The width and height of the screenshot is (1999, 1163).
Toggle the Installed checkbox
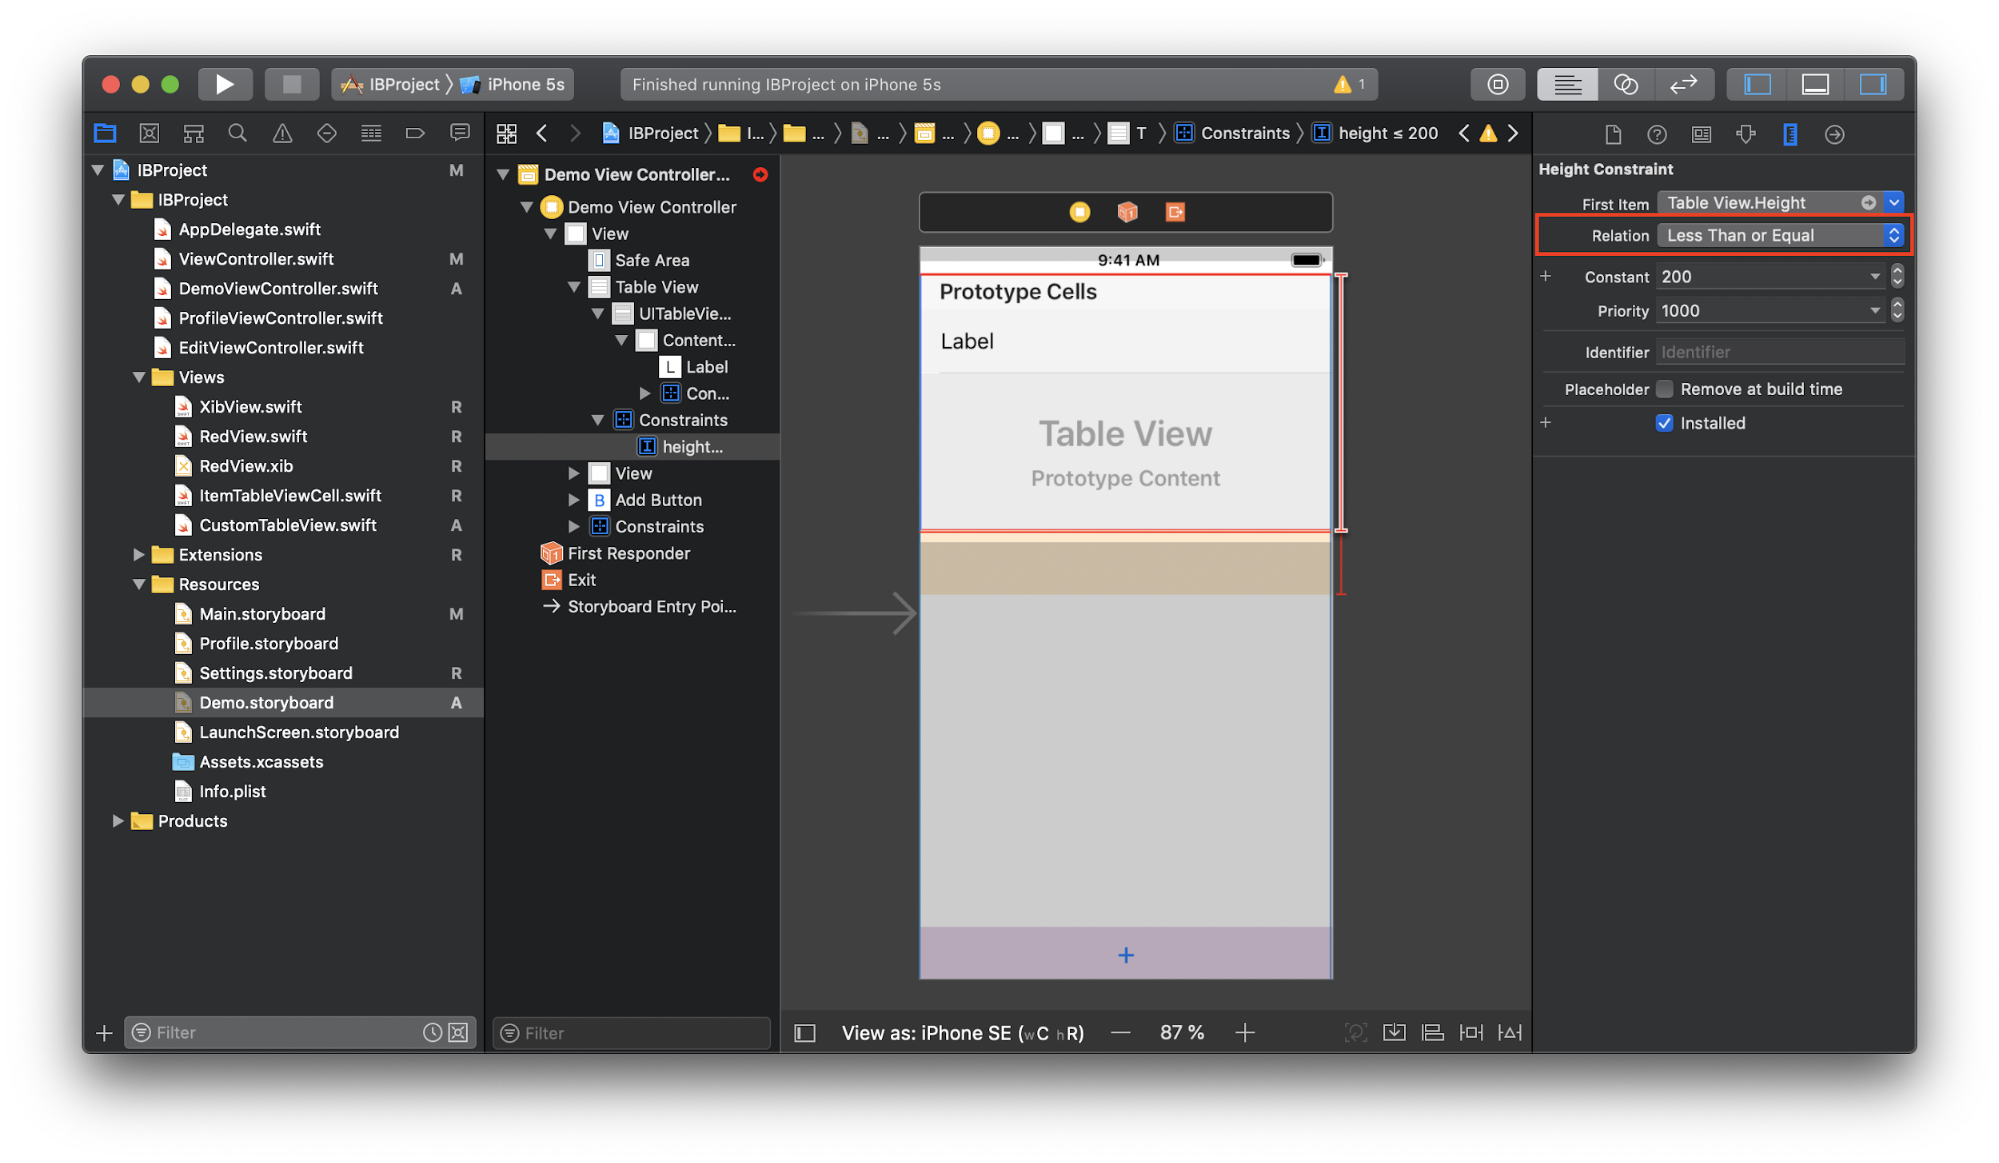pos(1664,423)
